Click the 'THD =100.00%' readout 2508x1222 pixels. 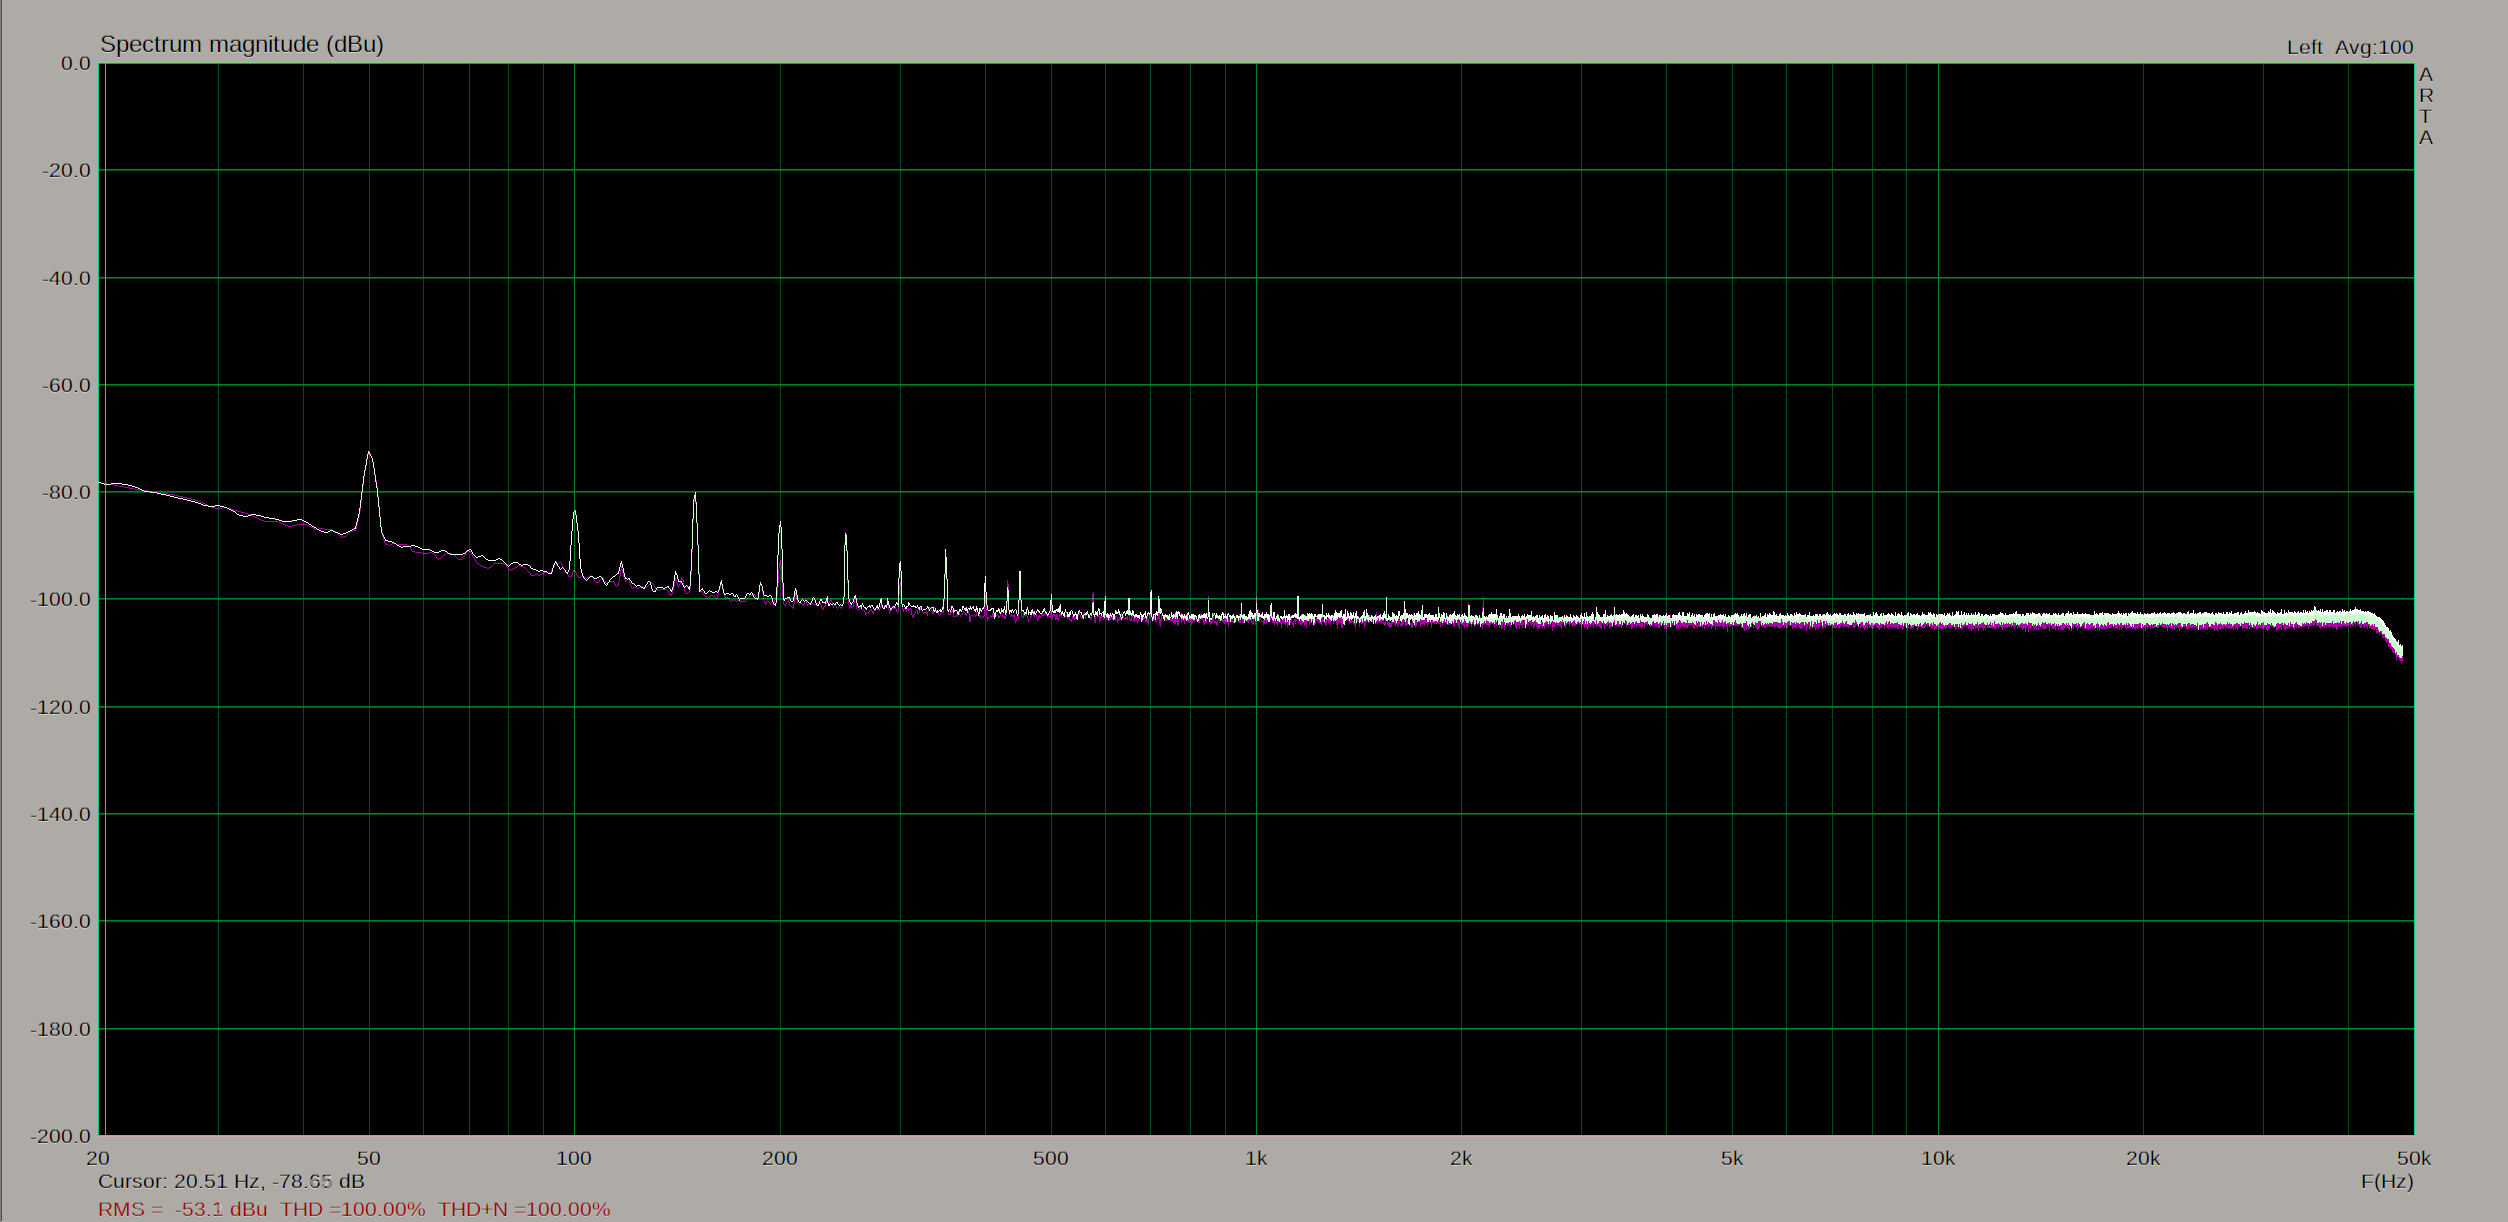coord(352,1209)
